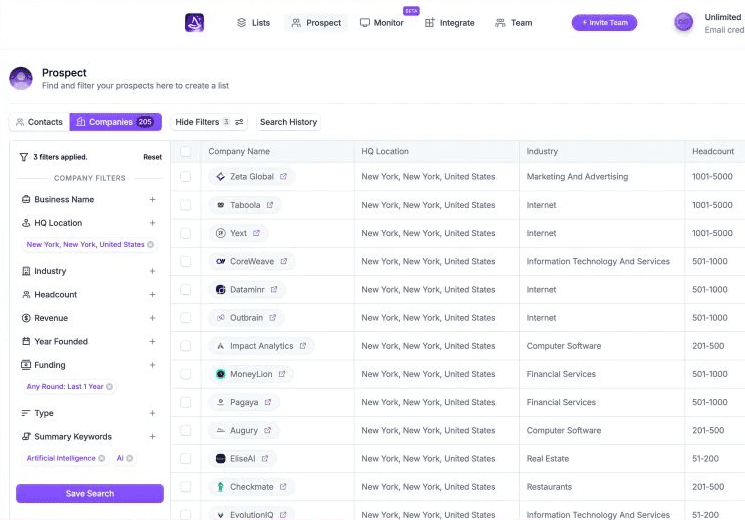Expand the Revenue filter
The height and width of the screenshot is (520, 745).
click(x=153, y=318)
